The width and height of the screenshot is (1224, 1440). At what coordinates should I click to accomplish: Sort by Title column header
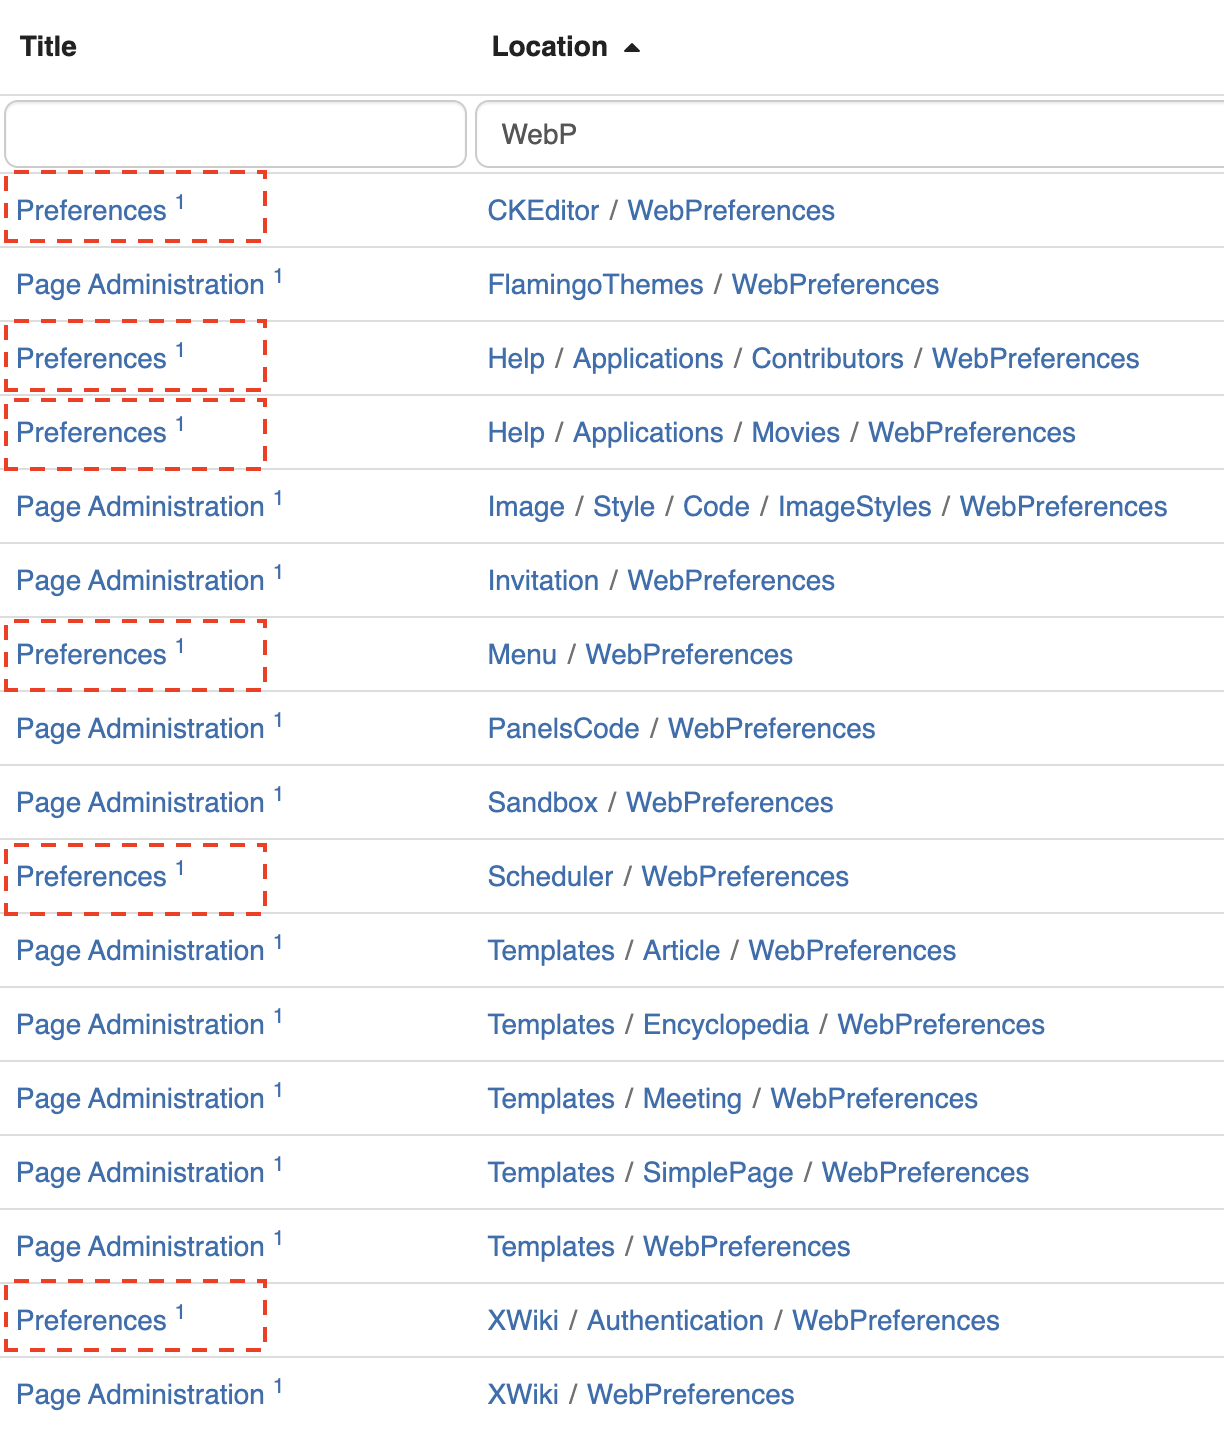tap(48, 47)
